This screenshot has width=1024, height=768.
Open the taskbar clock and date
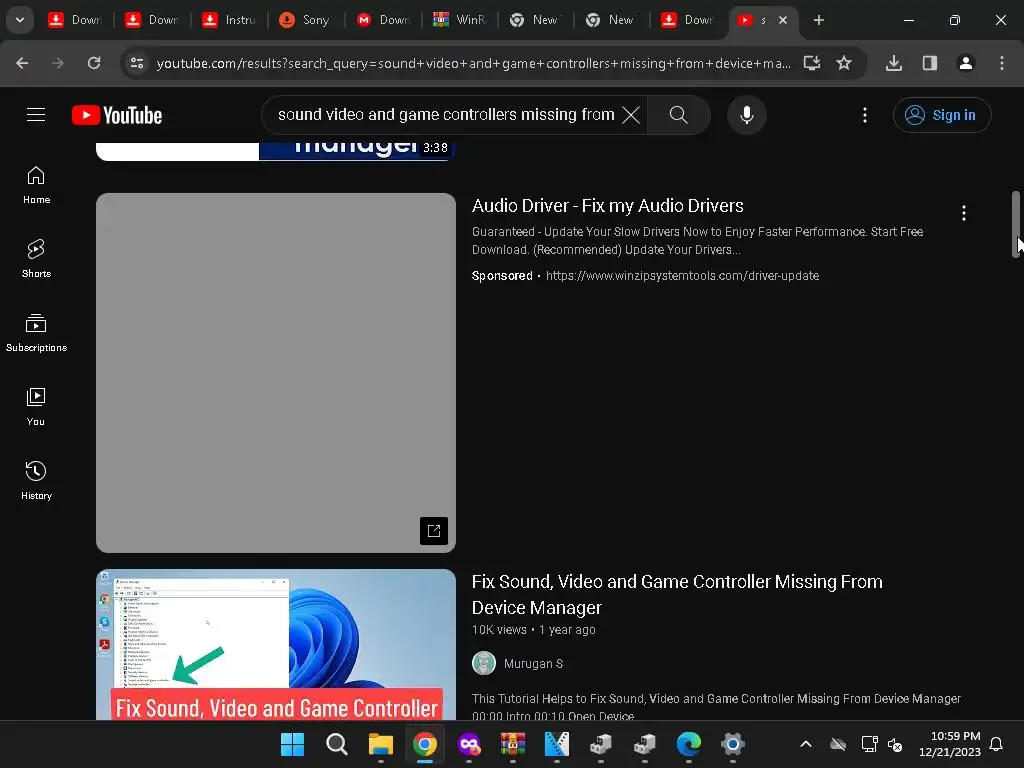click(950, 744)
